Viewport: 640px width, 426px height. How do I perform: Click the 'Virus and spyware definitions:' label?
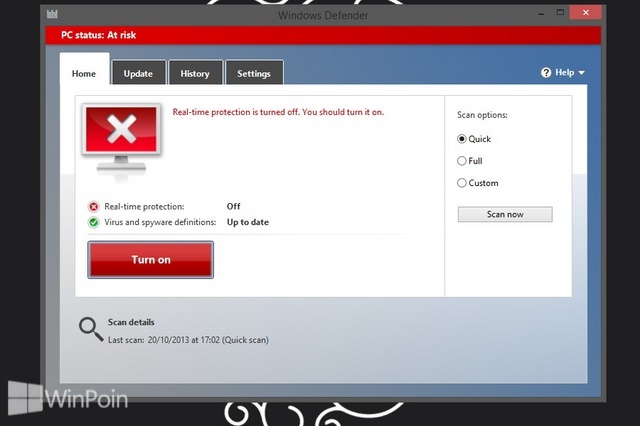tap(160, 222)
